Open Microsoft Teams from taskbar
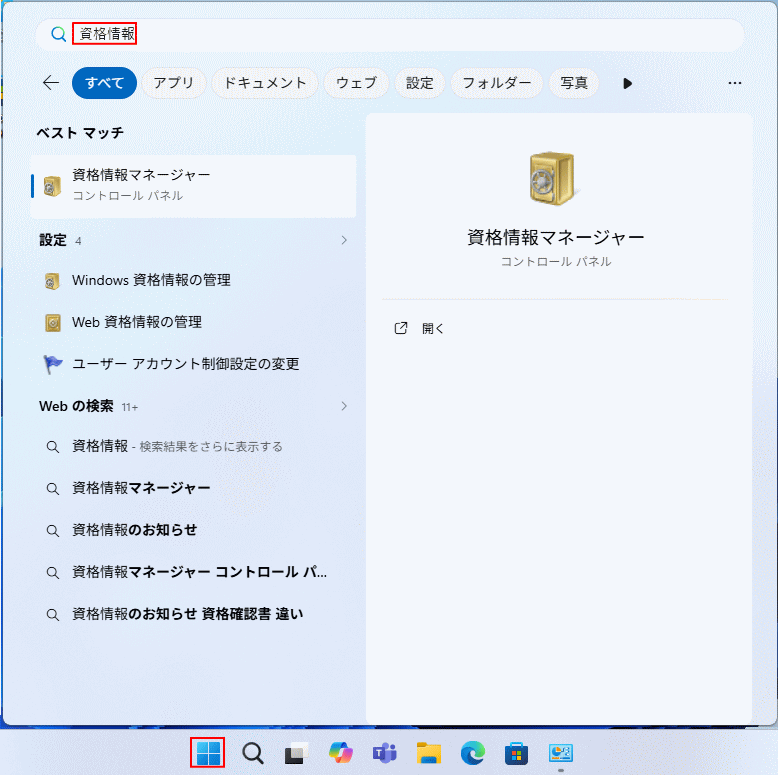 point(385,753)
